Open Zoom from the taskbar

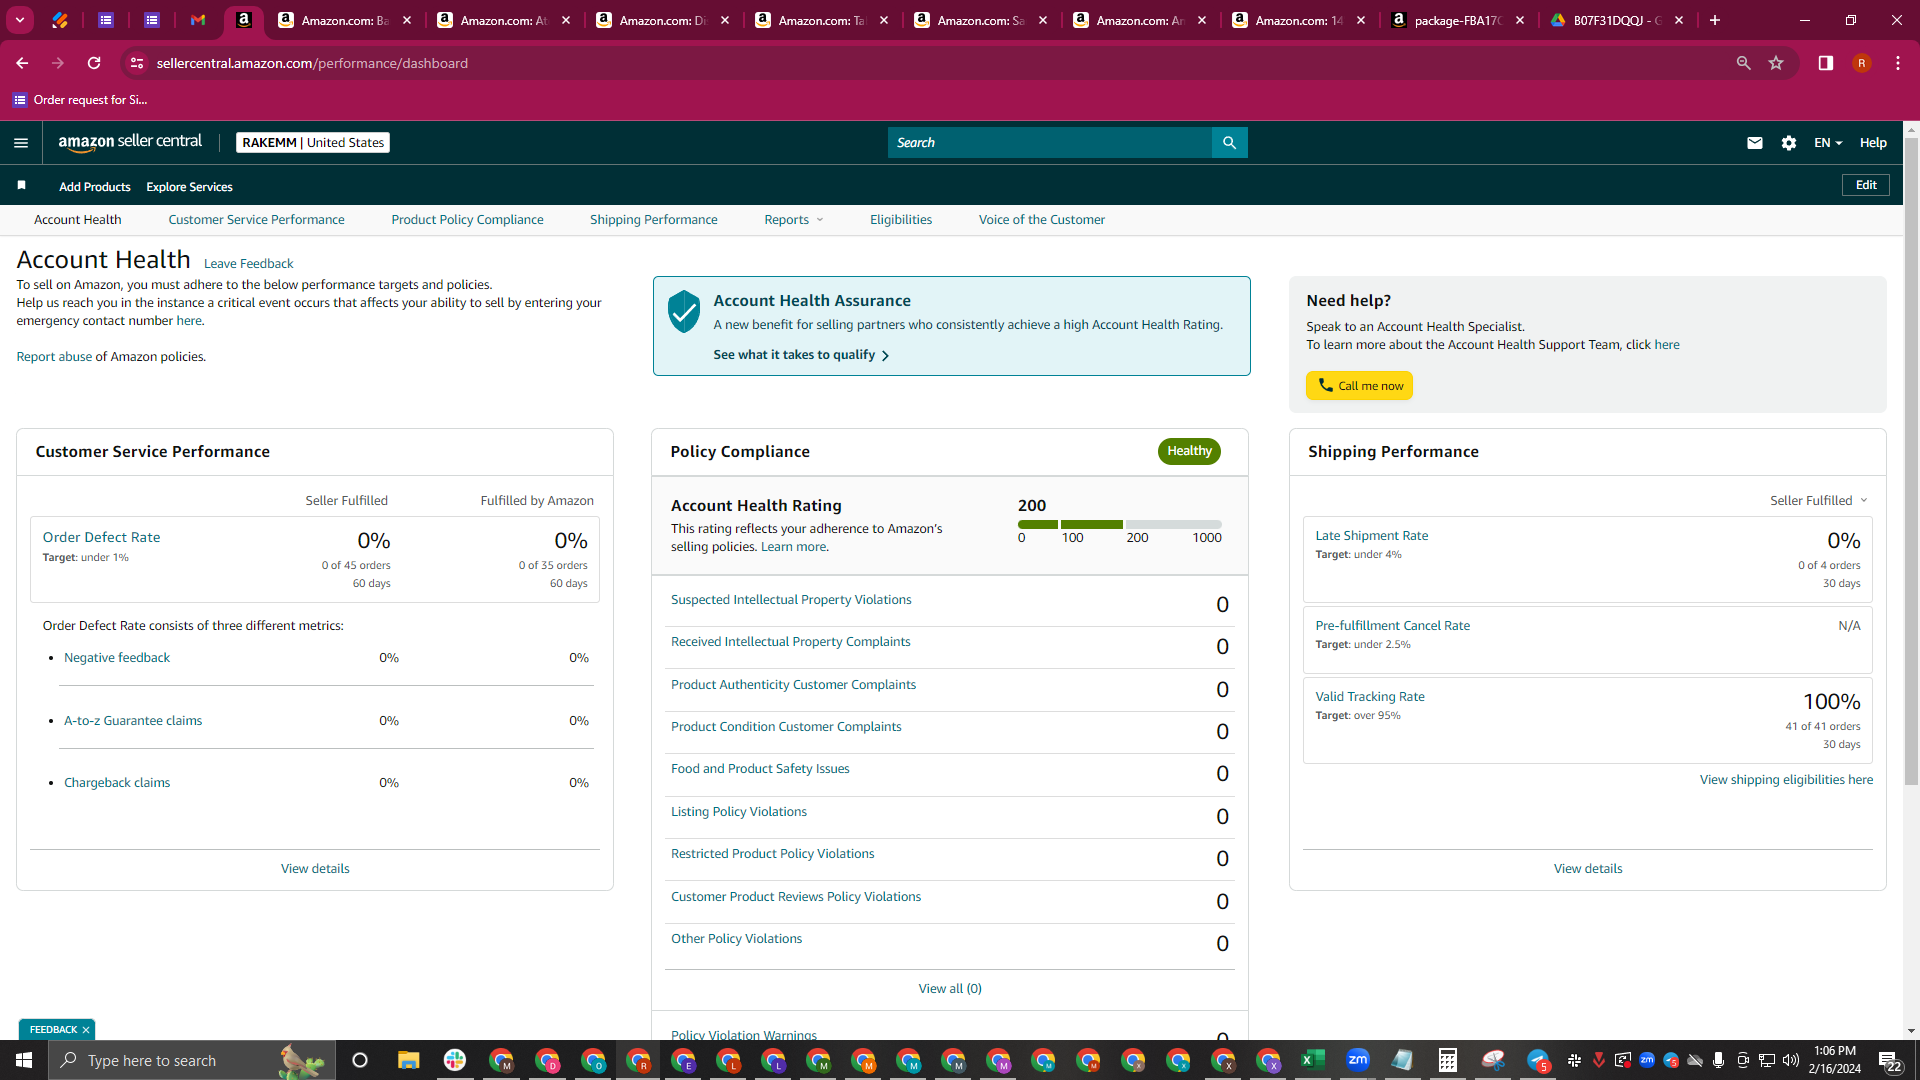click(x=1357, y=1060)
